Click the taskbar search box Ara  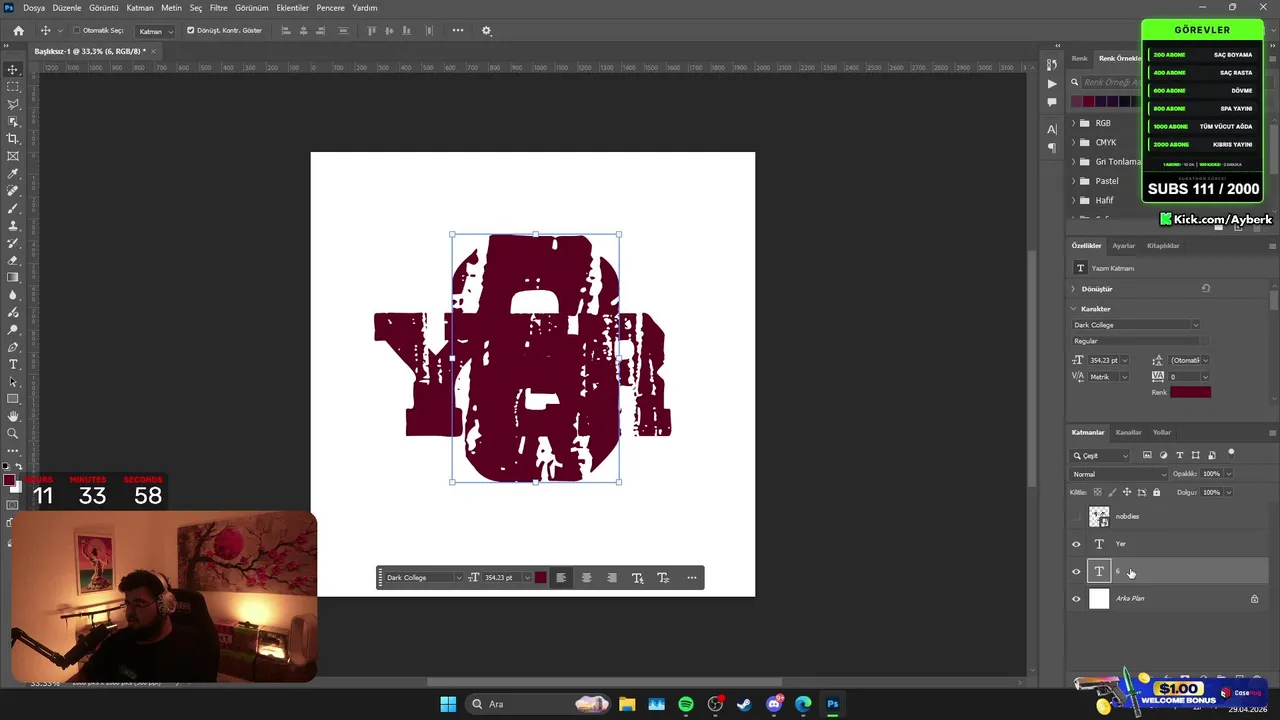point(540,704)
